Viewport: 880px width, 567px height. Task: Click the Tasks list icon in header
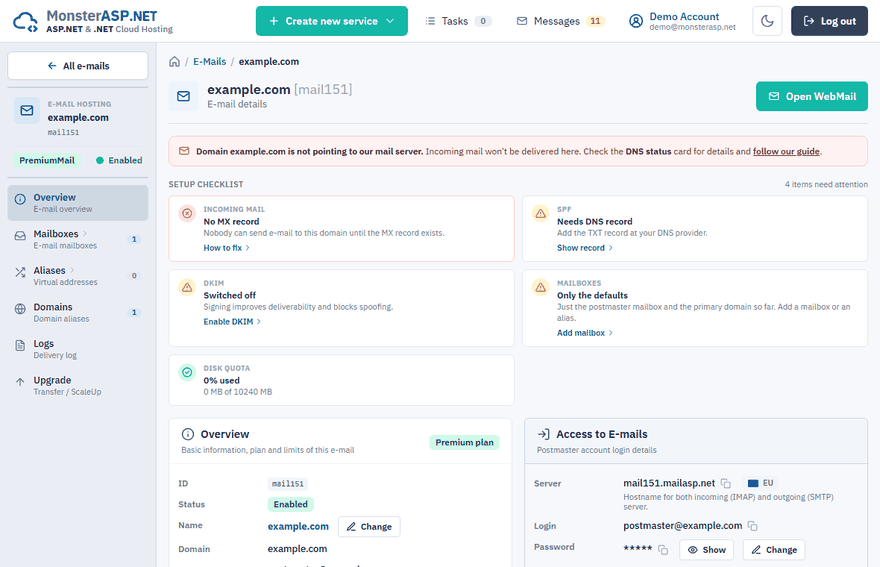[x=430, y=21]
